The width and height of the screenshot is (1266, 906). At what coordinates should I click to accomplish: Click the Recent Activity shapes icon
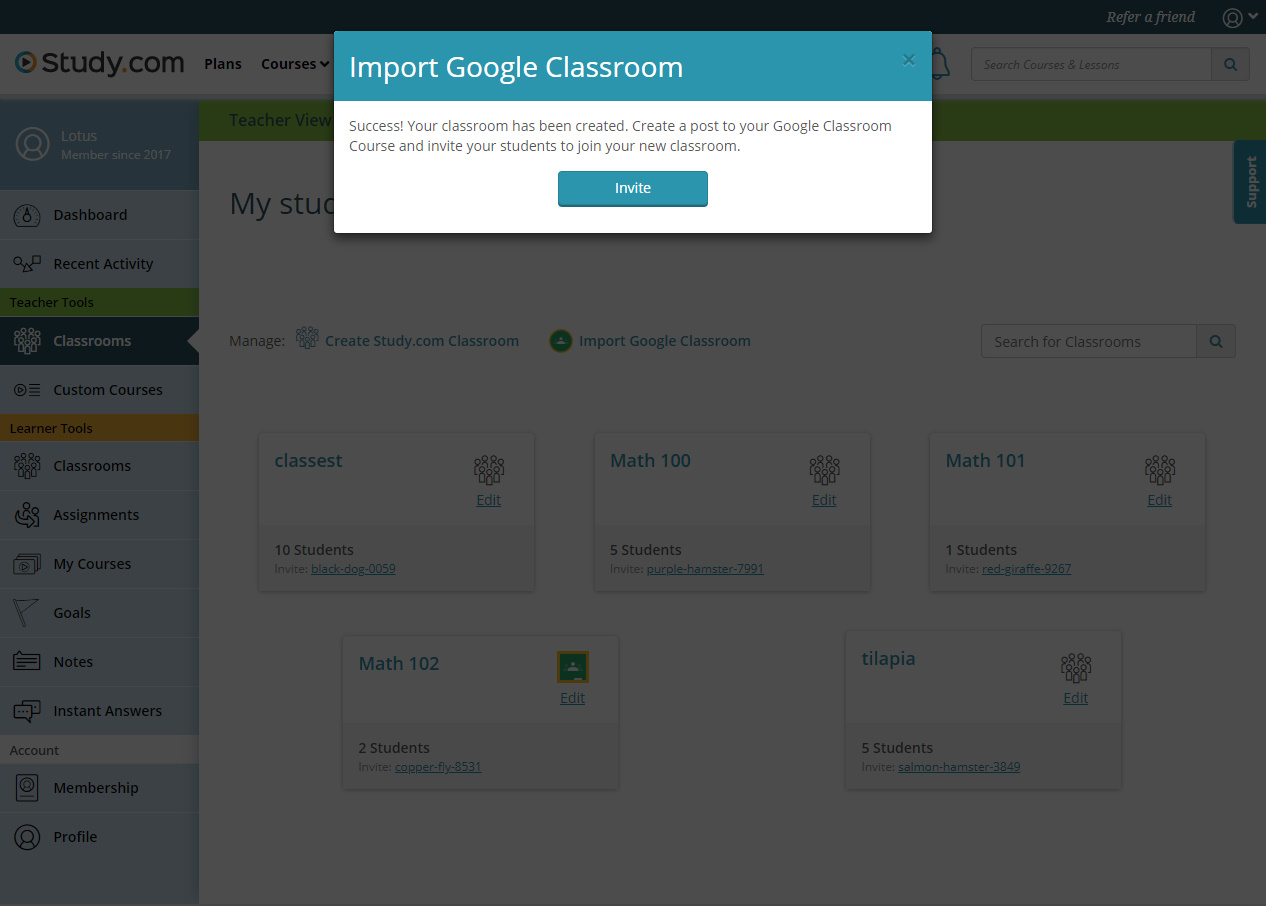27,264
